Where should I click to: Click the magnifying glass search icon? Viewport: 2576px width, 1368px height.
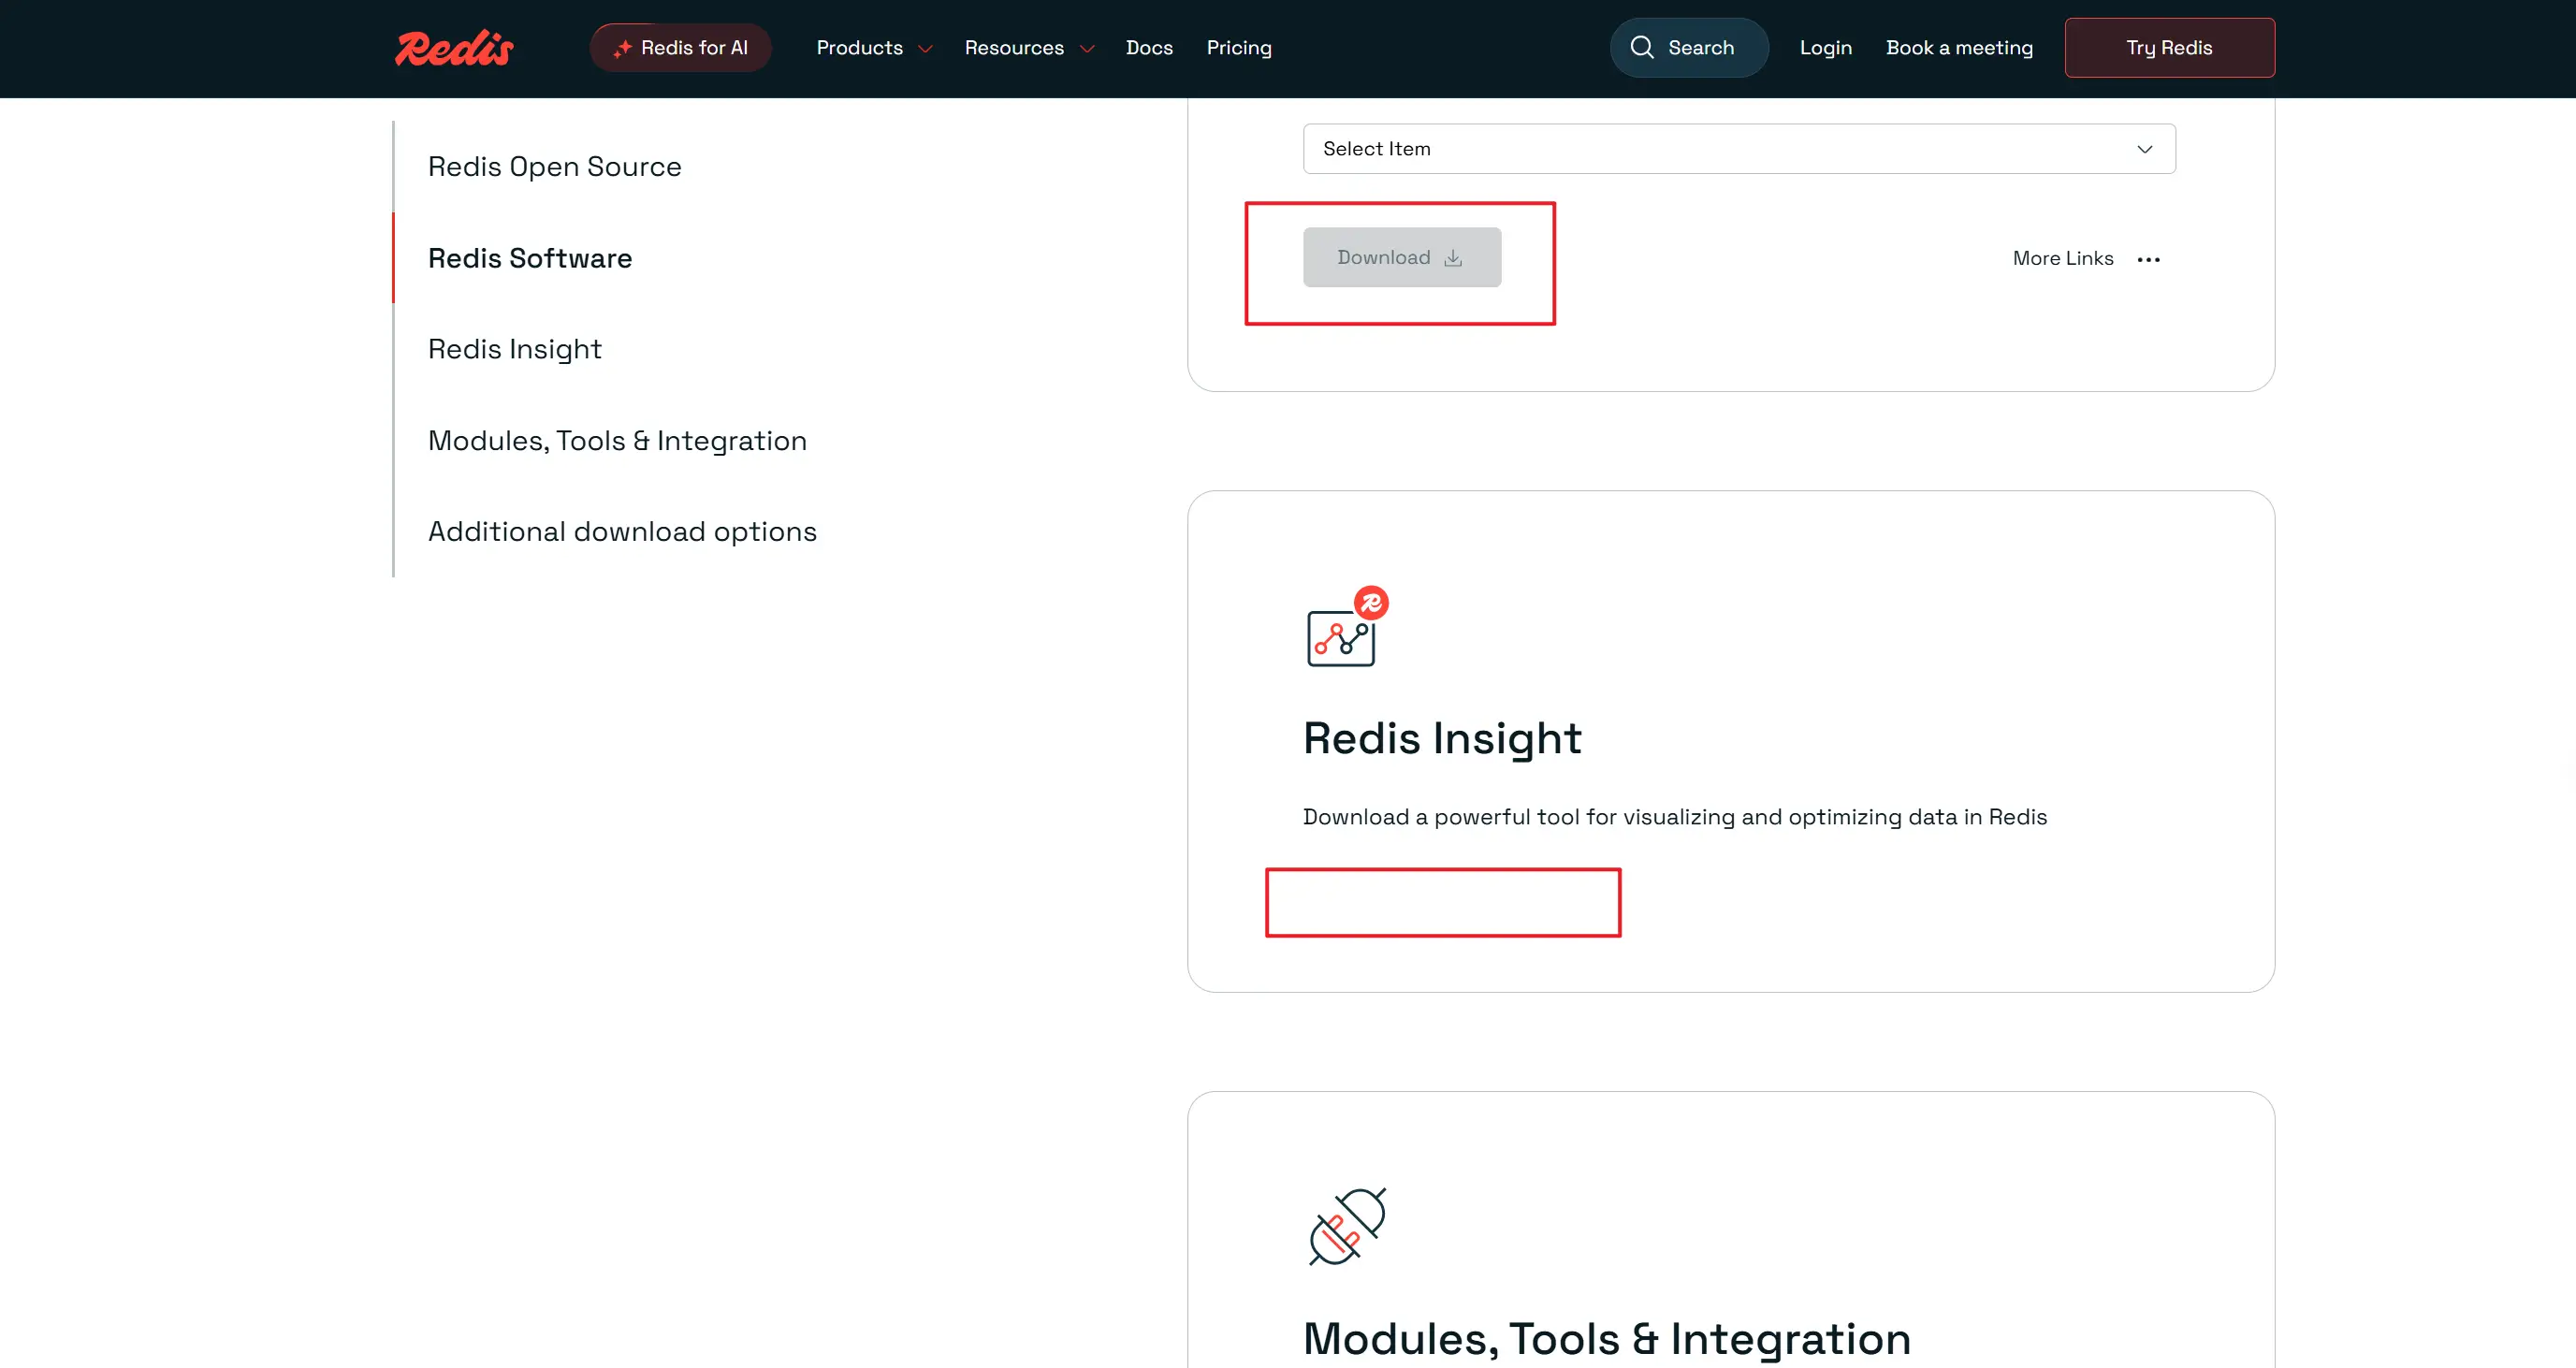[x=1641, y=47]
